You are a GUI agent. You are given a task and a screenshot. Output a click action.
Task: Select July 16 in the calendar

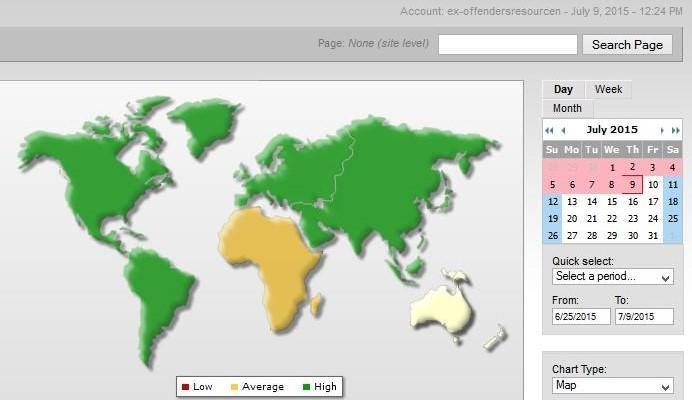(x=633, y=202)
